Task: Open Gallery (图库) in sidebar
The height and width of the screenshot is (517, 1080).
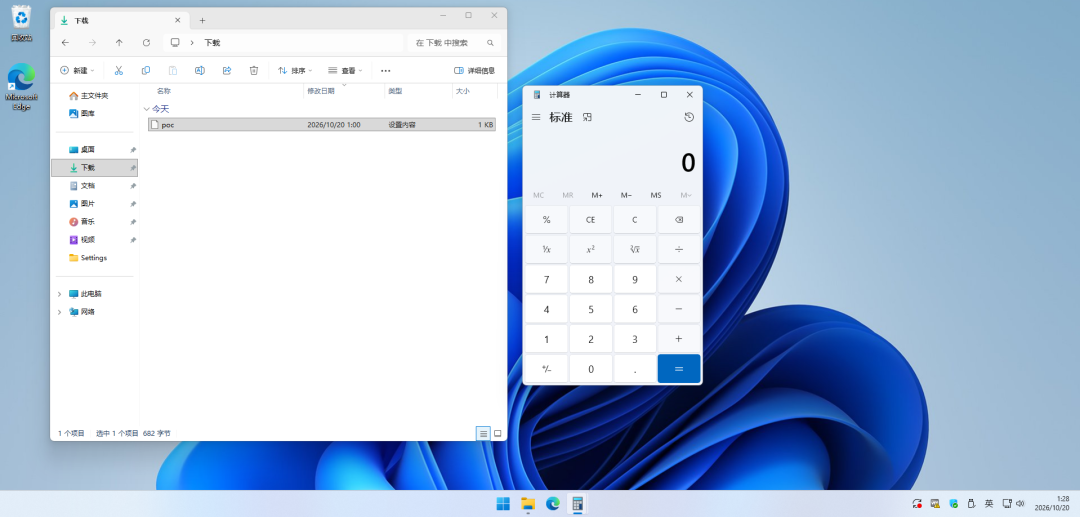Action: (82, 114)
